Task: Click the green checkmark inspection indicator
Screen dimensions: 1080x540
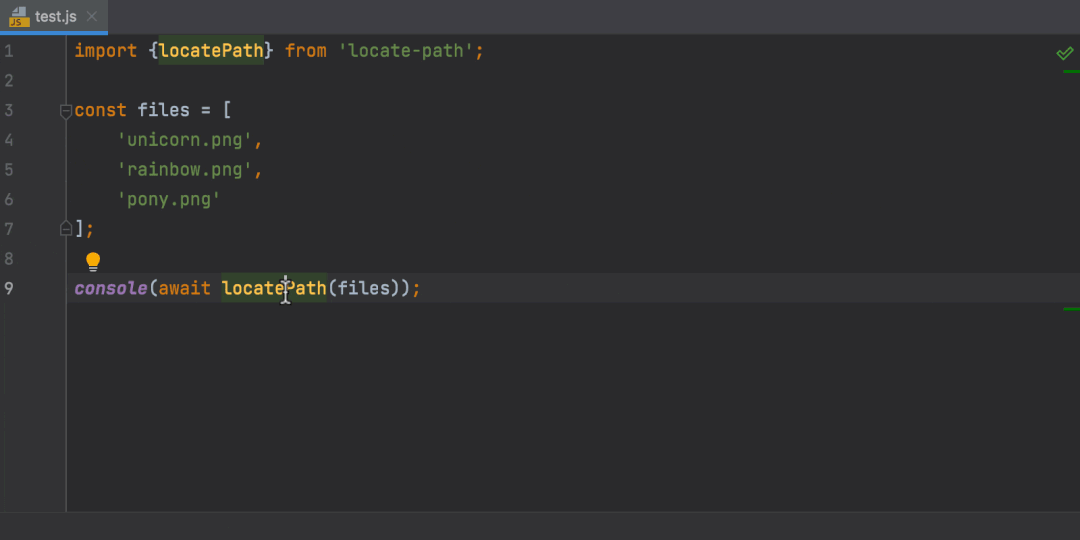Action: click(1065, 53)
